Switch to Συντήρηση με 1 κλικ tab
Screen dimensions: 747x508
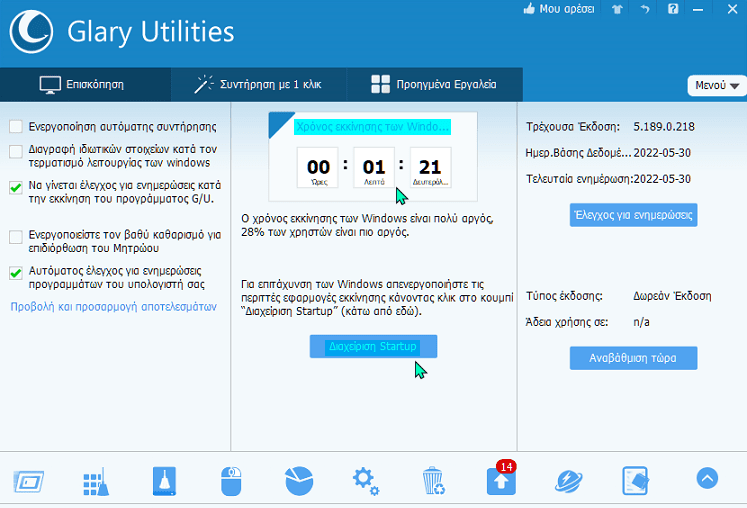(259, 85)
